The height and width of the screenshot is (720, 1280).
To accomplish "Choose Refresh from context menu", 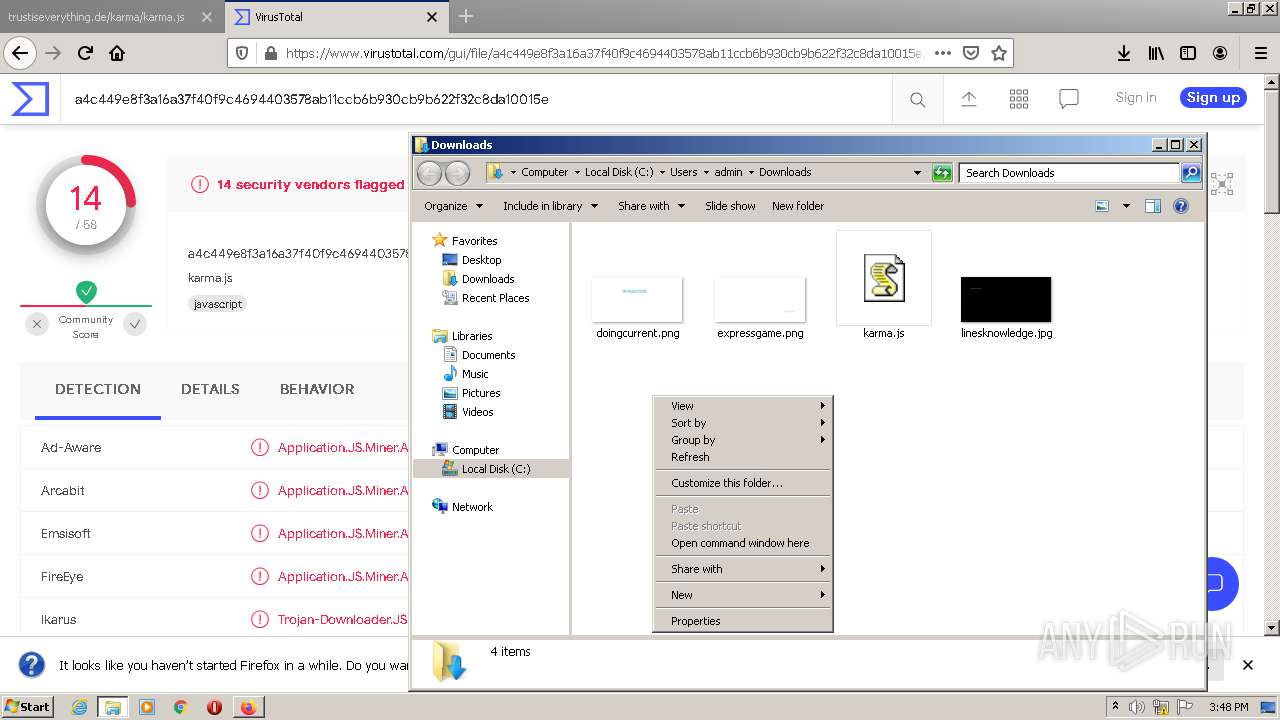I will tap(743, 457).
